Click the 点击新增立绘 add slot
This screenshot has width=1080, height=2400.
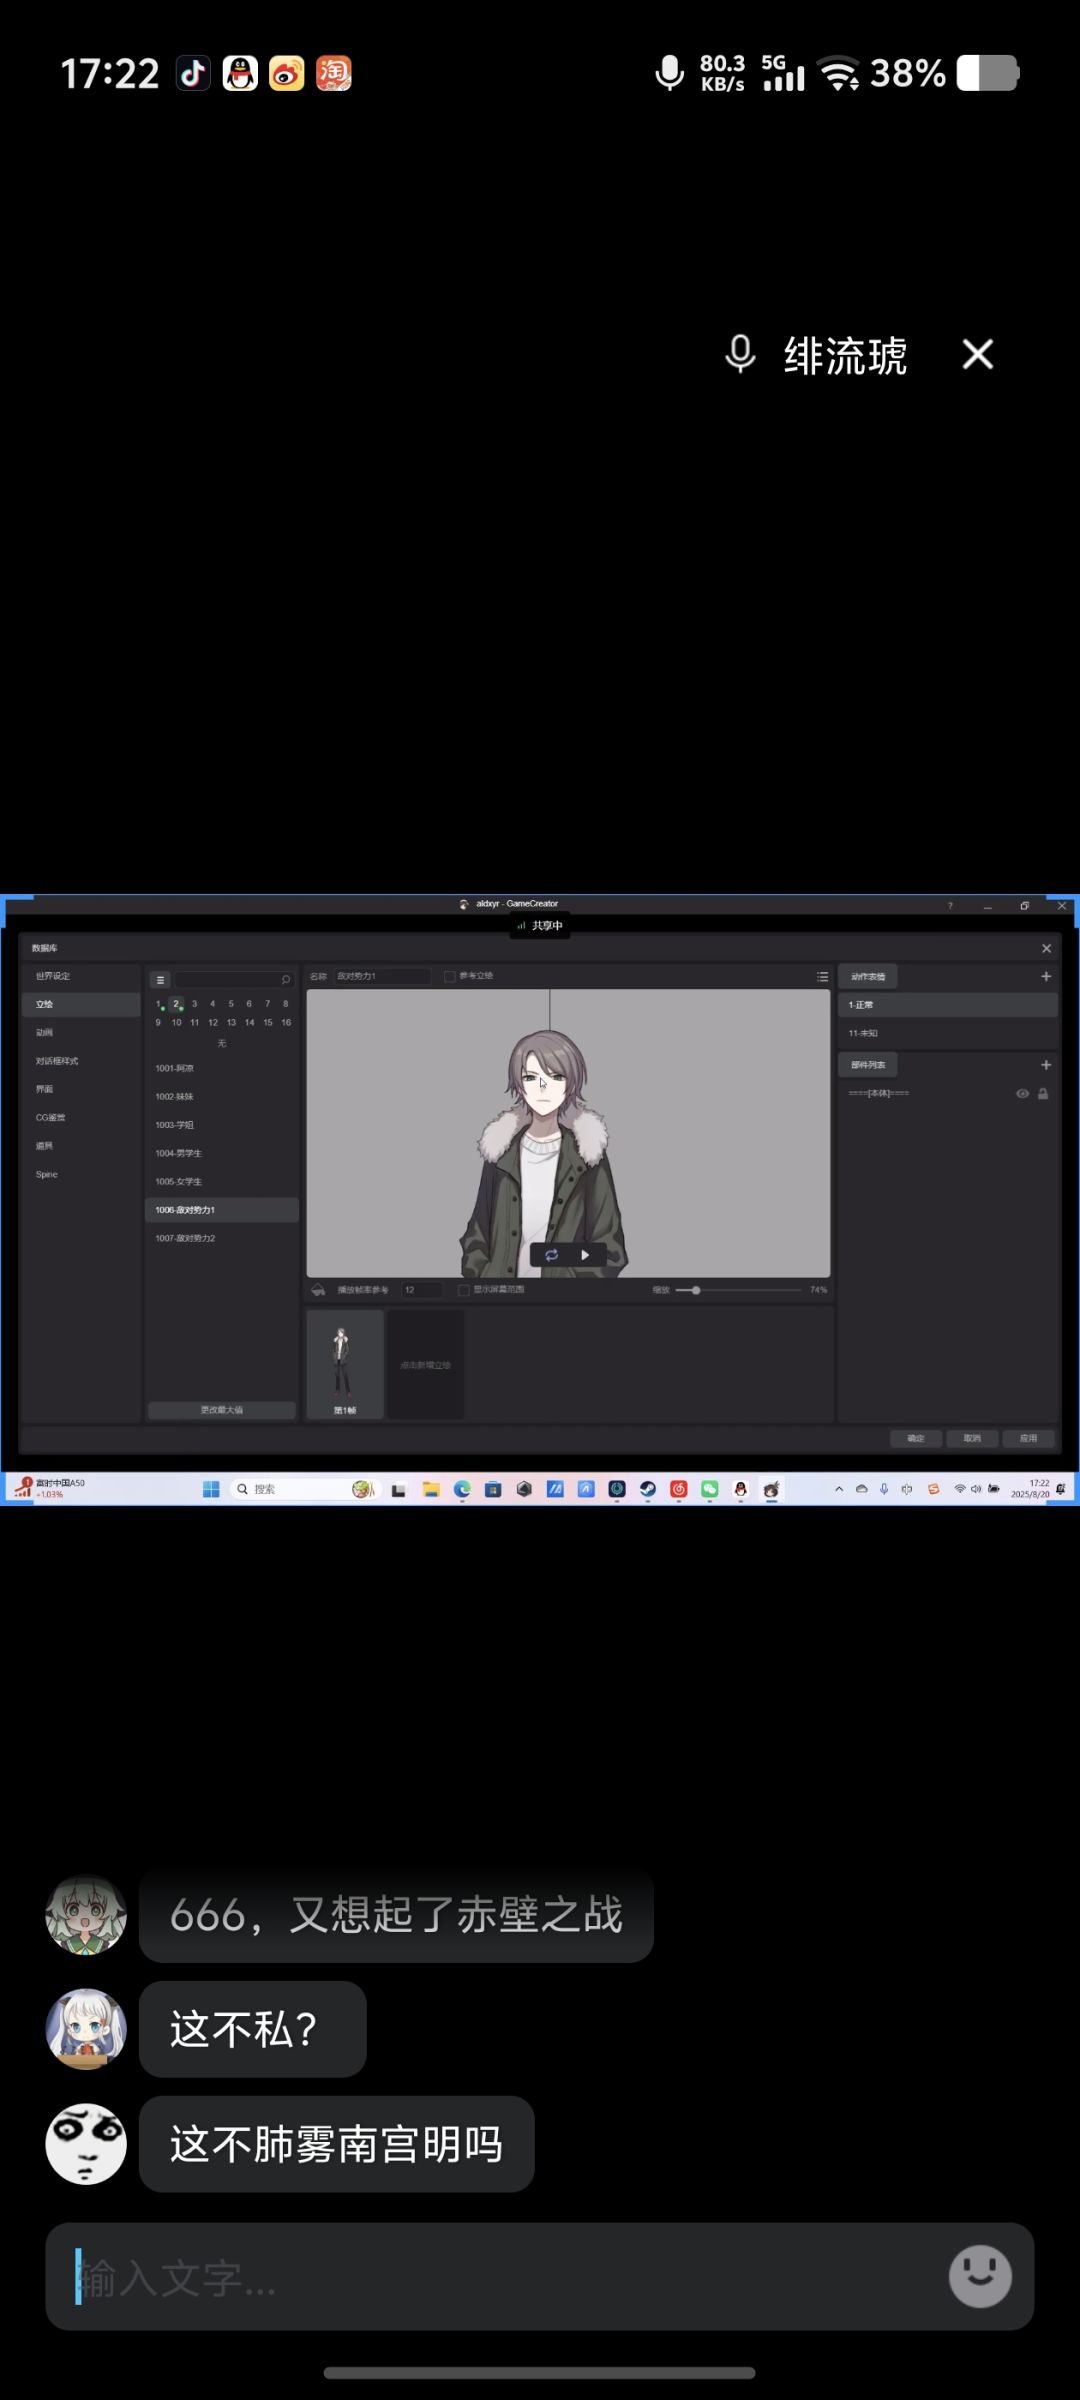[x=426, y=1364]
